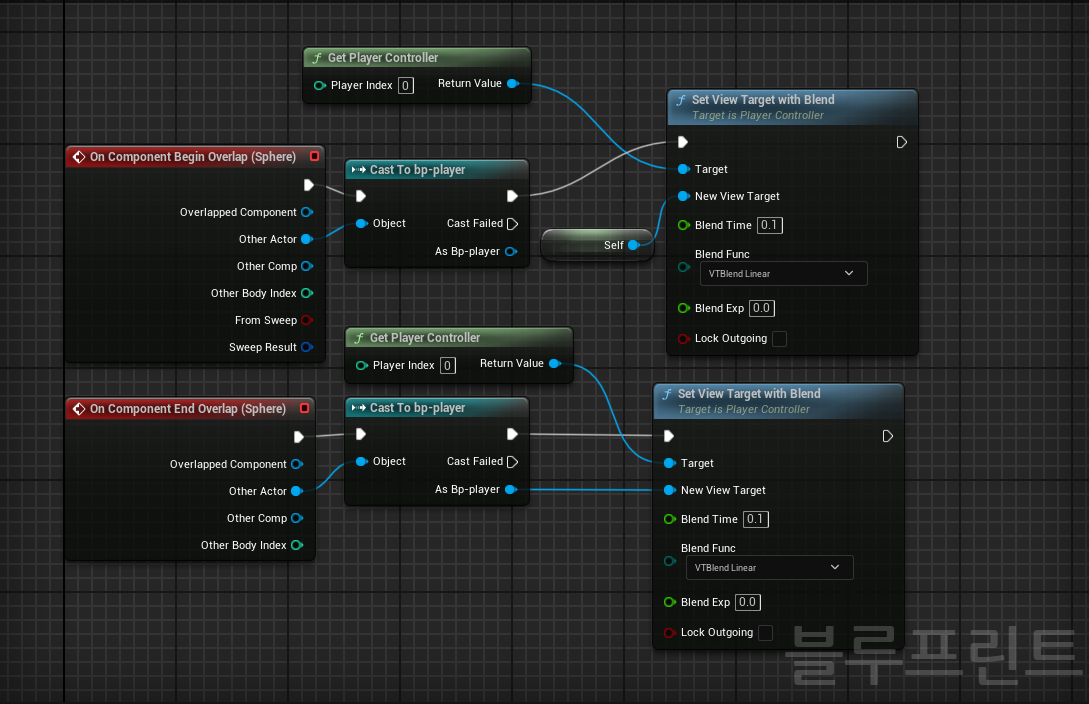The width and height of the screenshot is (1089, 704).
Task: Click Lock Outgoing pin on upper Set View Target
Action: pyautogui.click(x=683, y=339)
